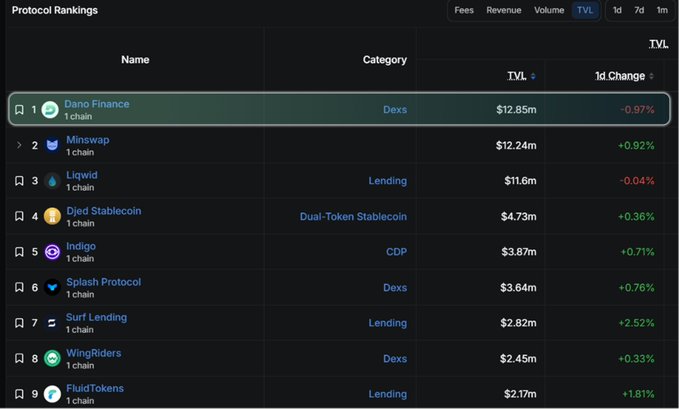Bookmark Surf Lending row
This screenshot has height=409, width=679.
click(19, 323)
